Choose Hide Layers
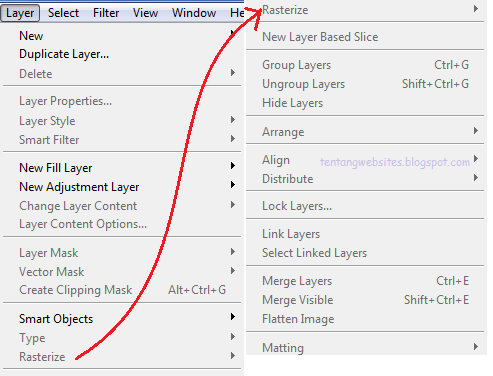Viewport: 493px width, 376px height. click(365, 103)
